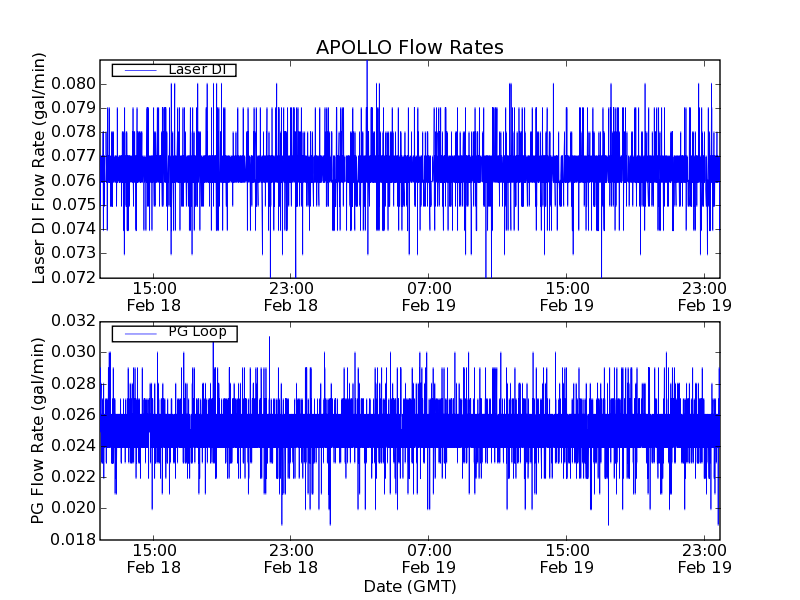Image resolution: width=800 pixels, height=600 pixels.
Task: Click the 0.072 tick on the top plot
Action: point(75,277)
